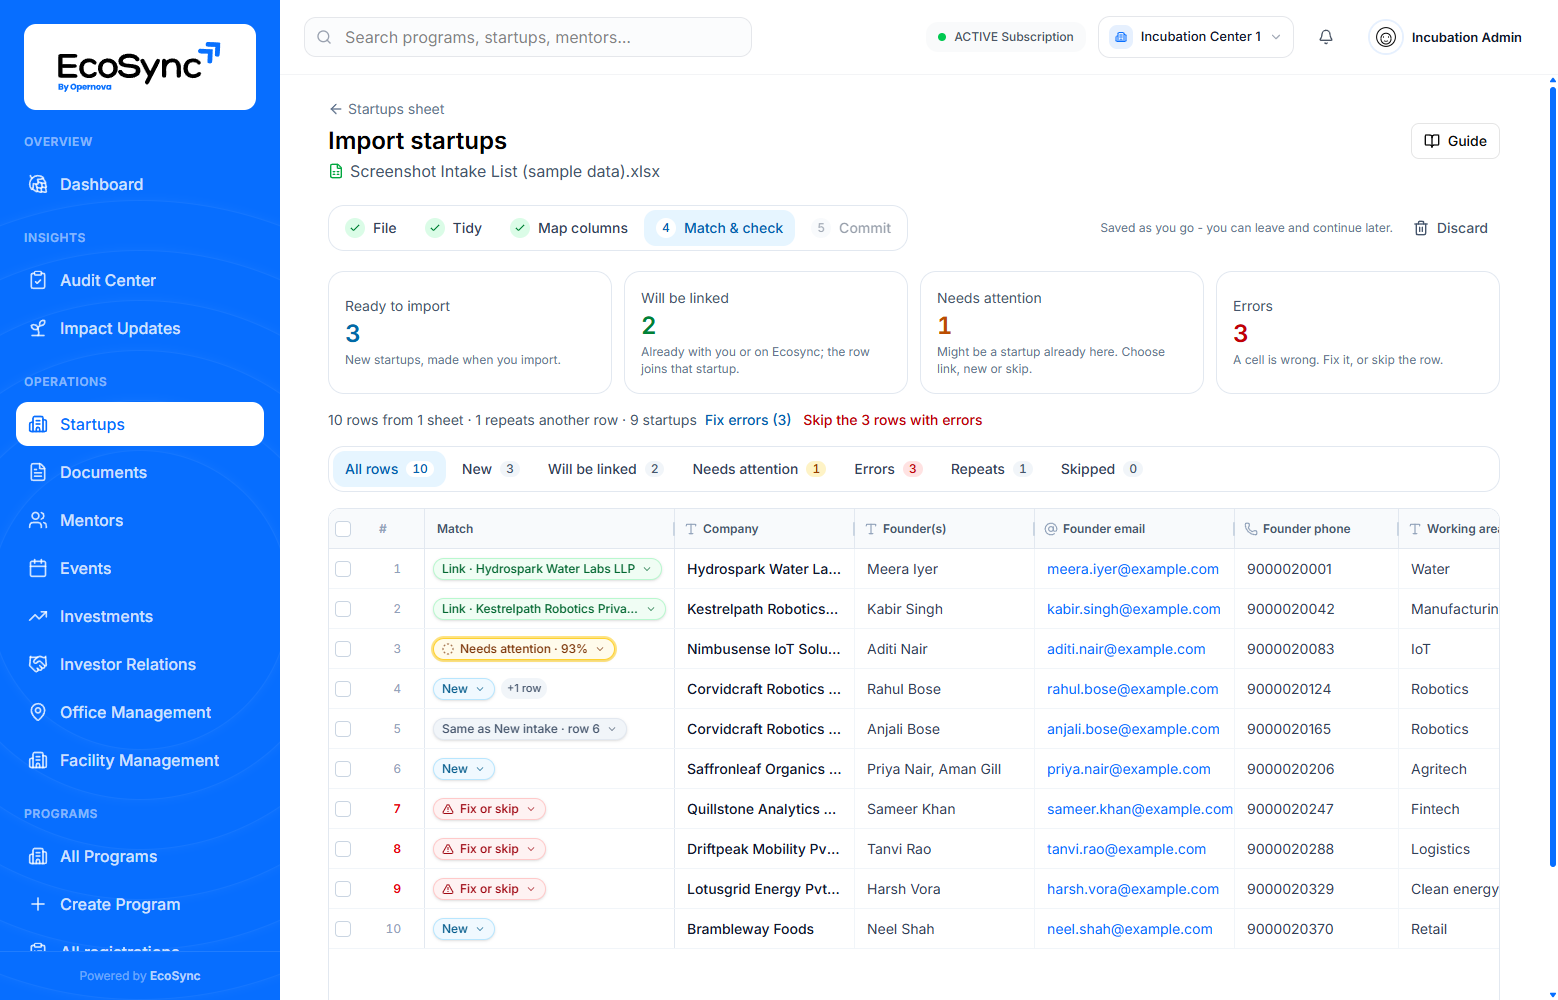Expand the Same as New intake row 6 dropdown
The image size is (1558, 1000).
[530, 729]
